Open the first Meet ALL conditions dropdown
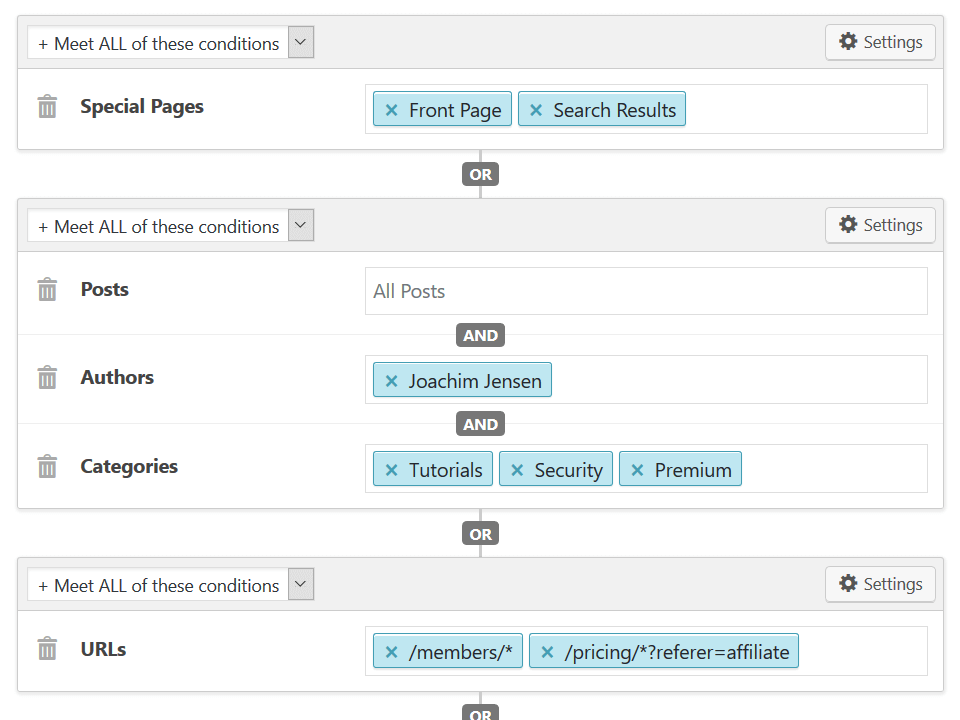Screen dimensions: 960x720 pyautogui.click(x=300, y=42)
